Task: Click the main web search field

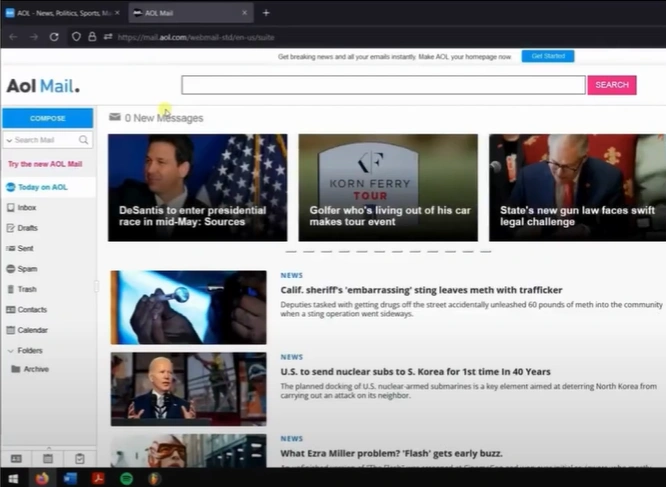Action: pos(383,85)
